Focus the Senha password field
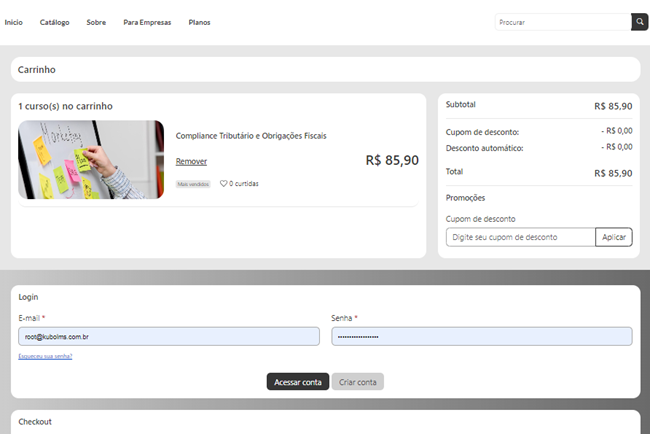This screenshot has width=650, height=434. click(x=481, y=337)
